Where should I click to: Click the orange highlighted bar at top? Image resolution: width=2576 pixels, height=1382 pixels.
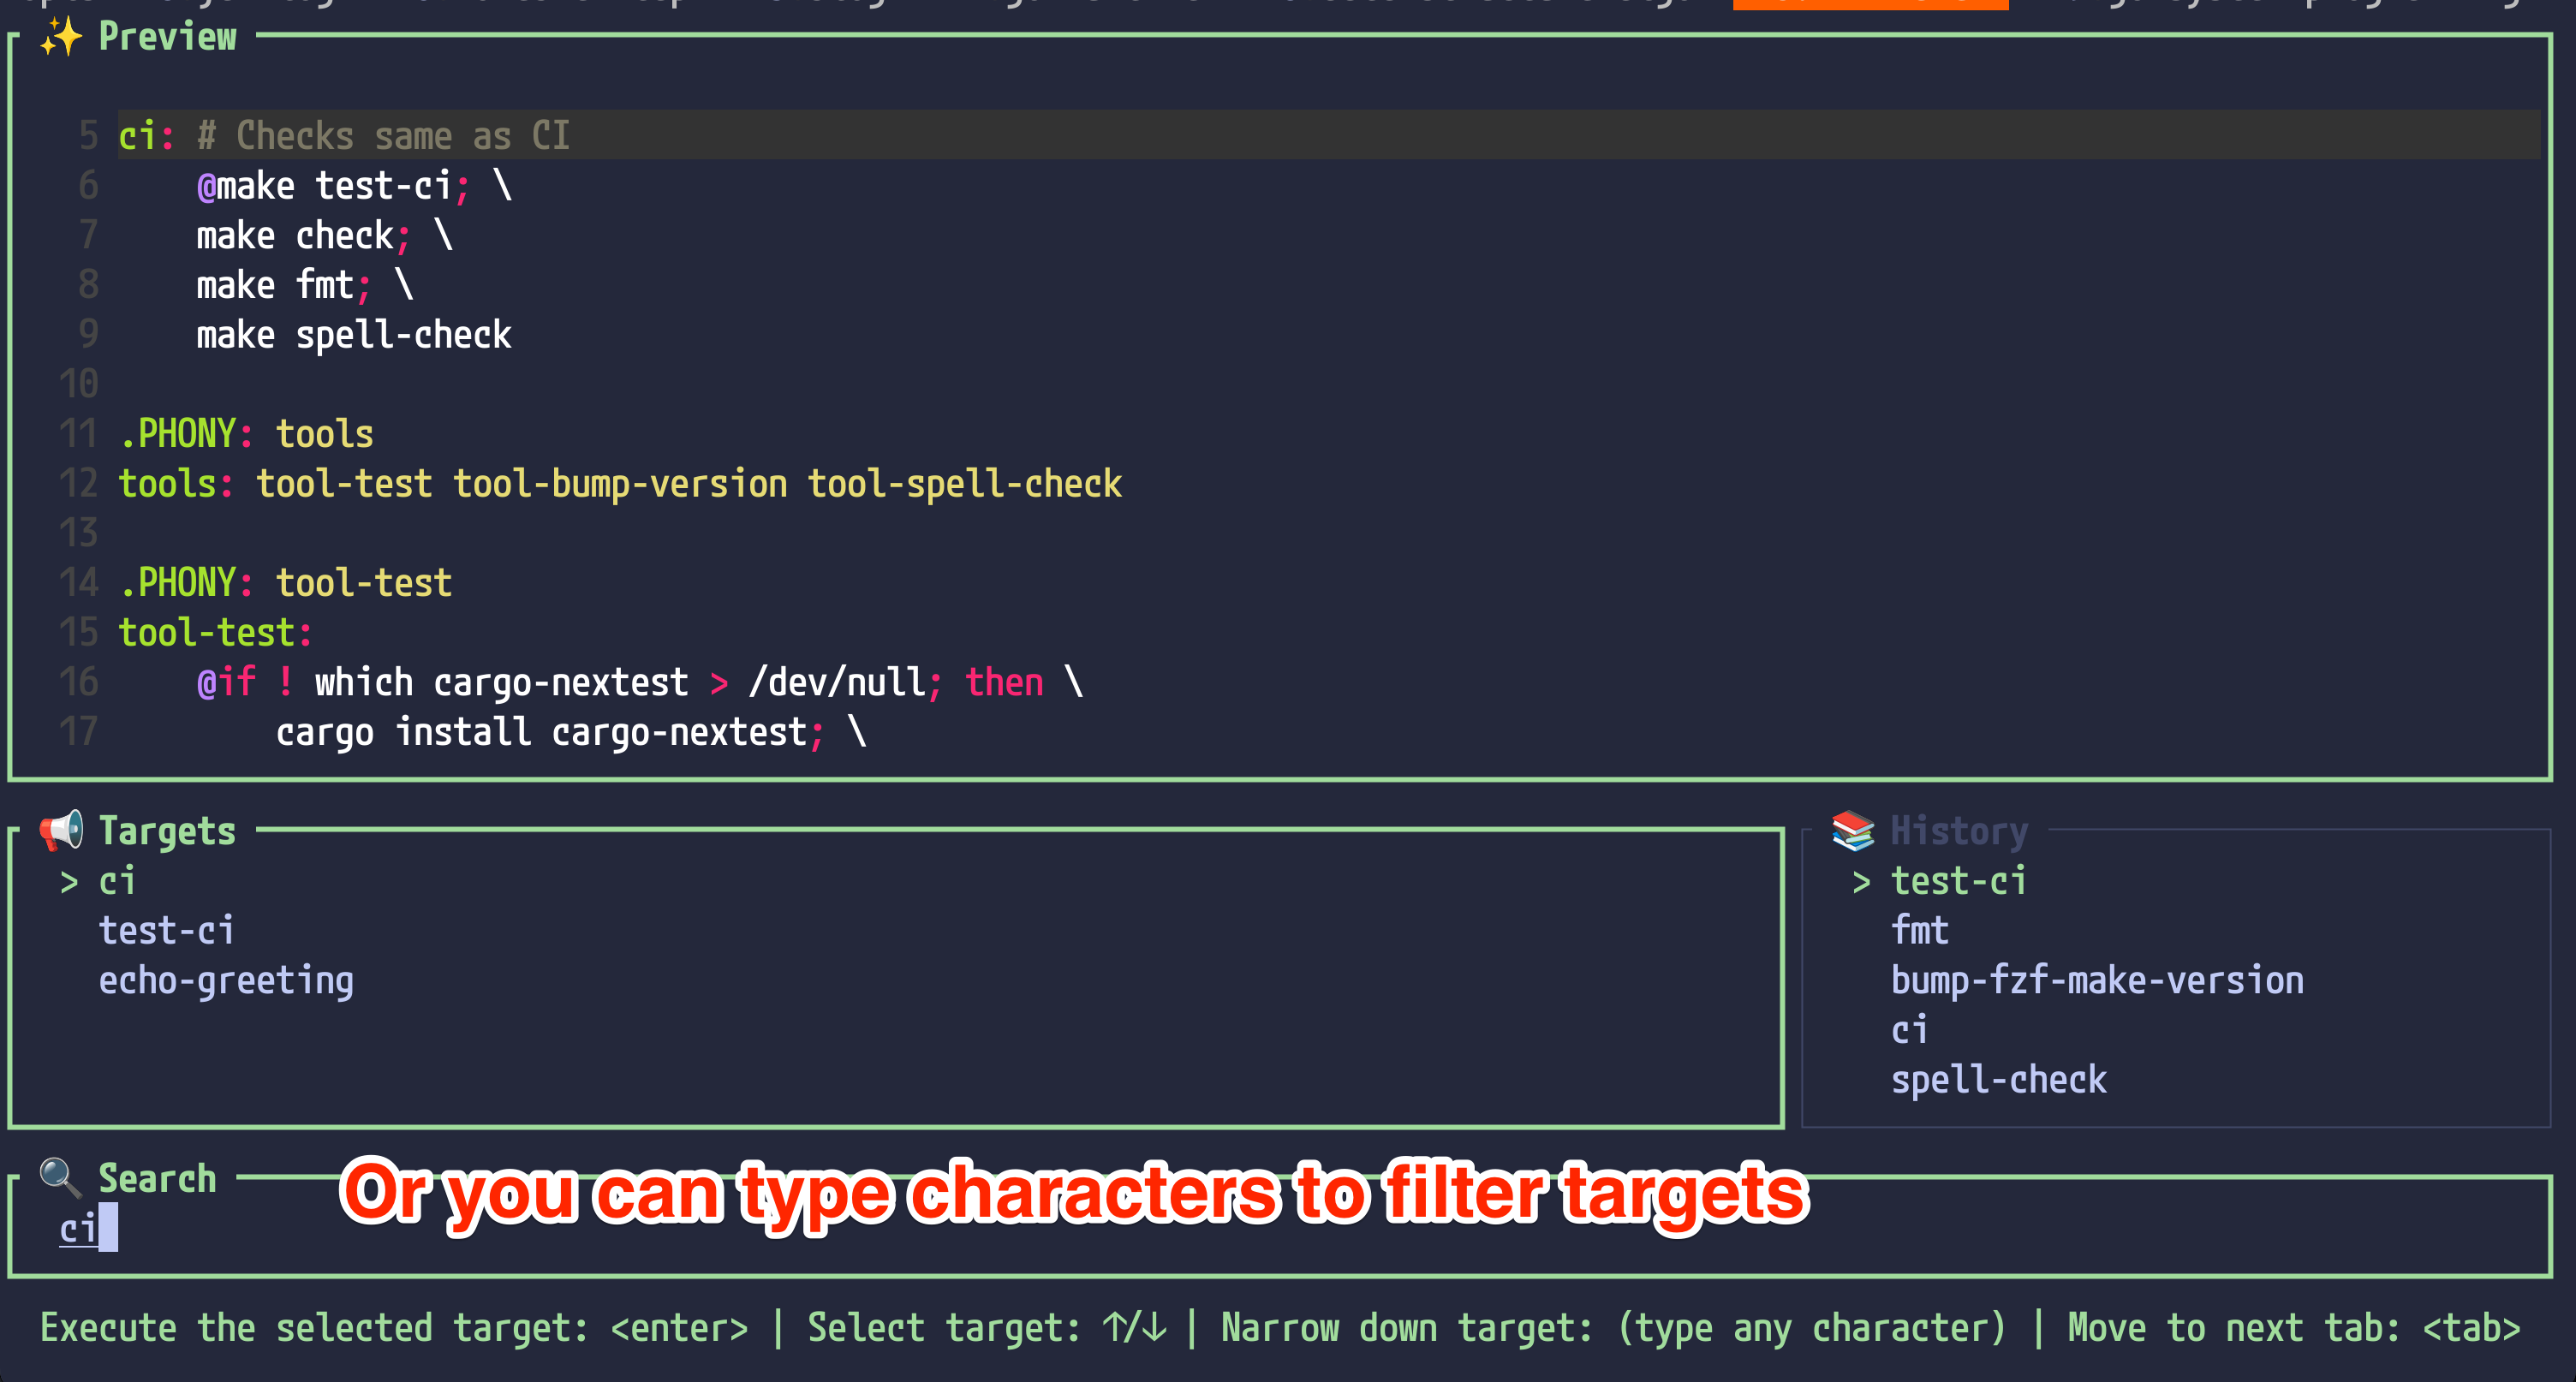coord(1870,4)
